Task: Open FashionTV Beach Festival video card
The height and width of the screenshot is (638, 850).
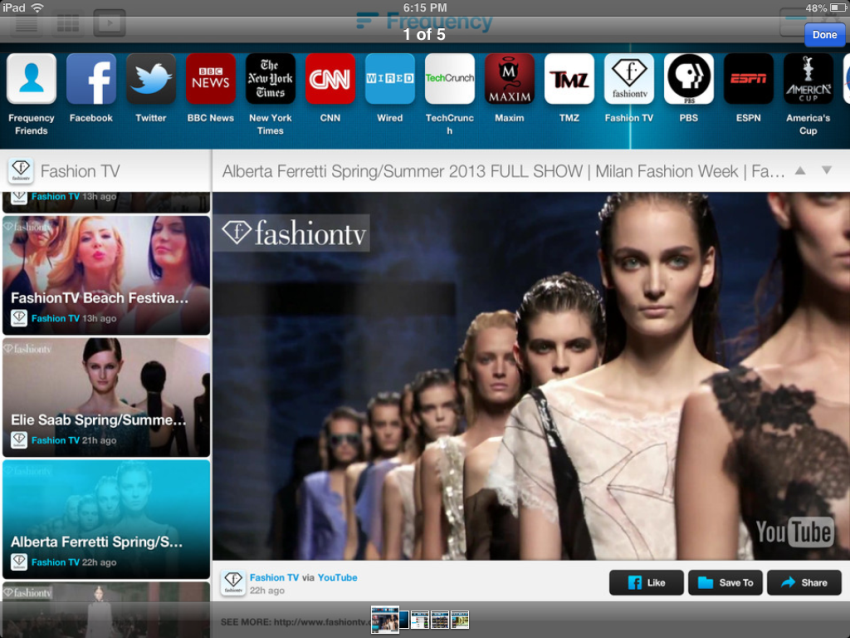Action: click(106, 275)
